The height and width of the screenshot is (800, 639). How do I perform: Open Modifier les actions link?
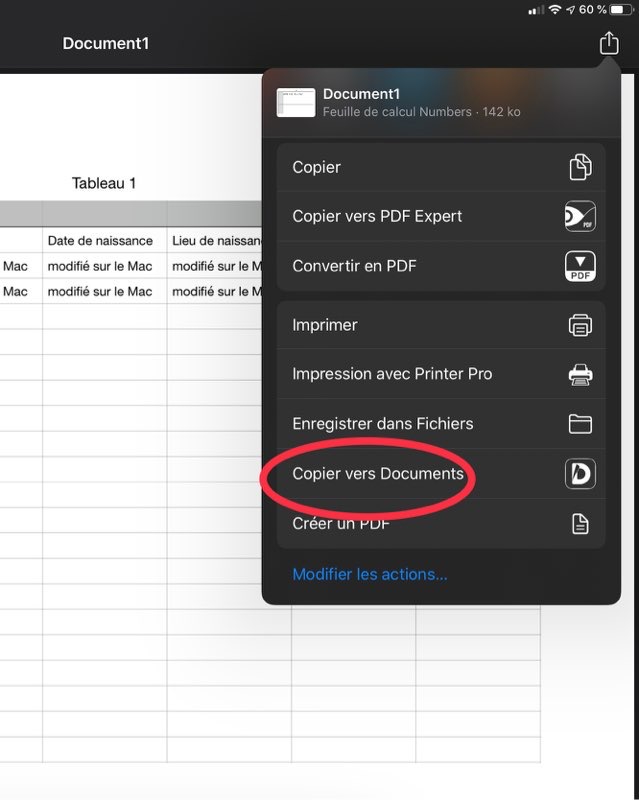tap(369, 574)
